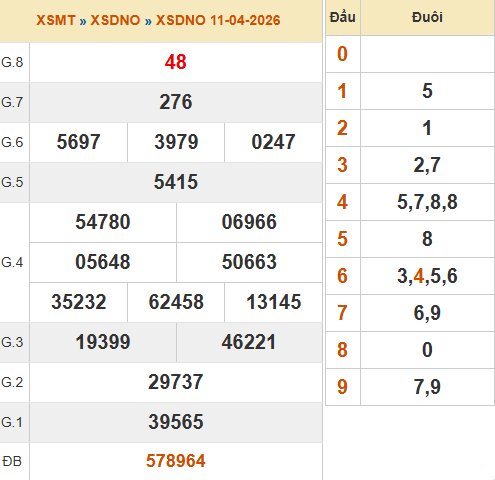This screenshot has width=495, height=480.
Task: Click tail values 7,9 for head 9
Action: coord(427,387)
